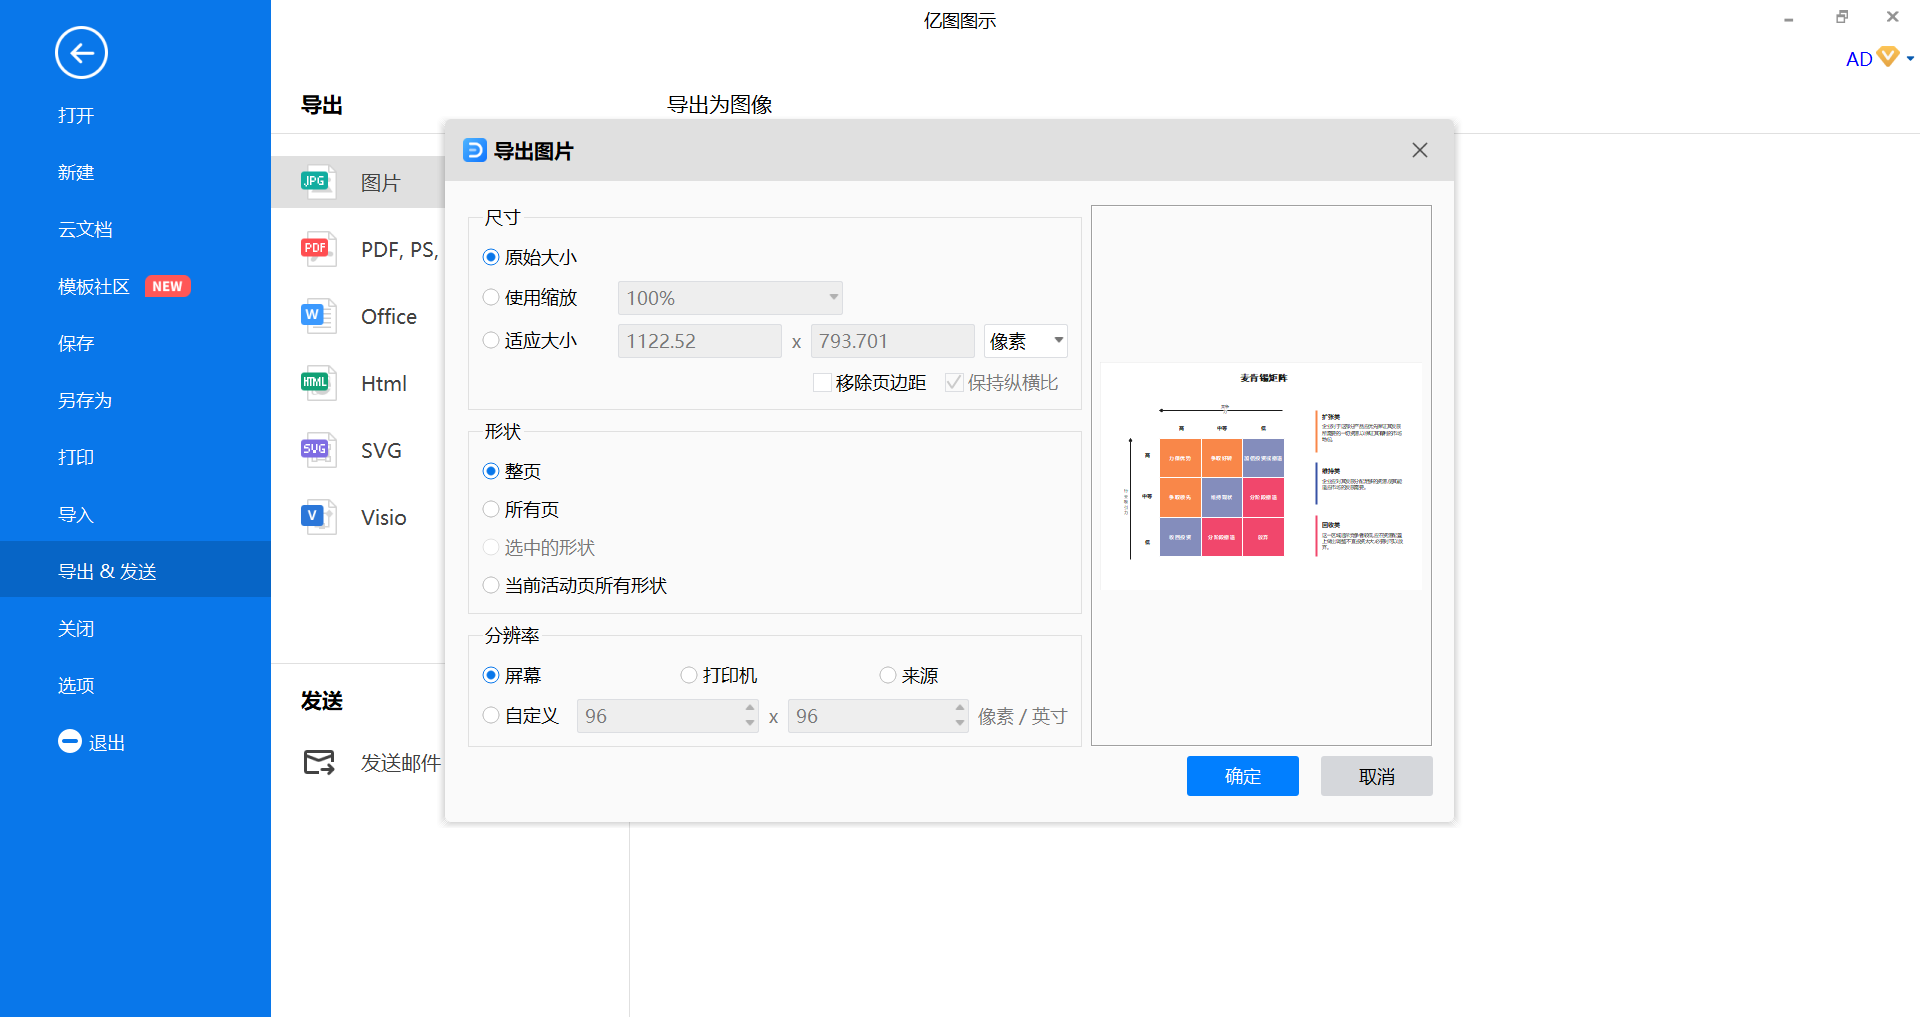Click the Visio export icon

(x=318, y=517)
